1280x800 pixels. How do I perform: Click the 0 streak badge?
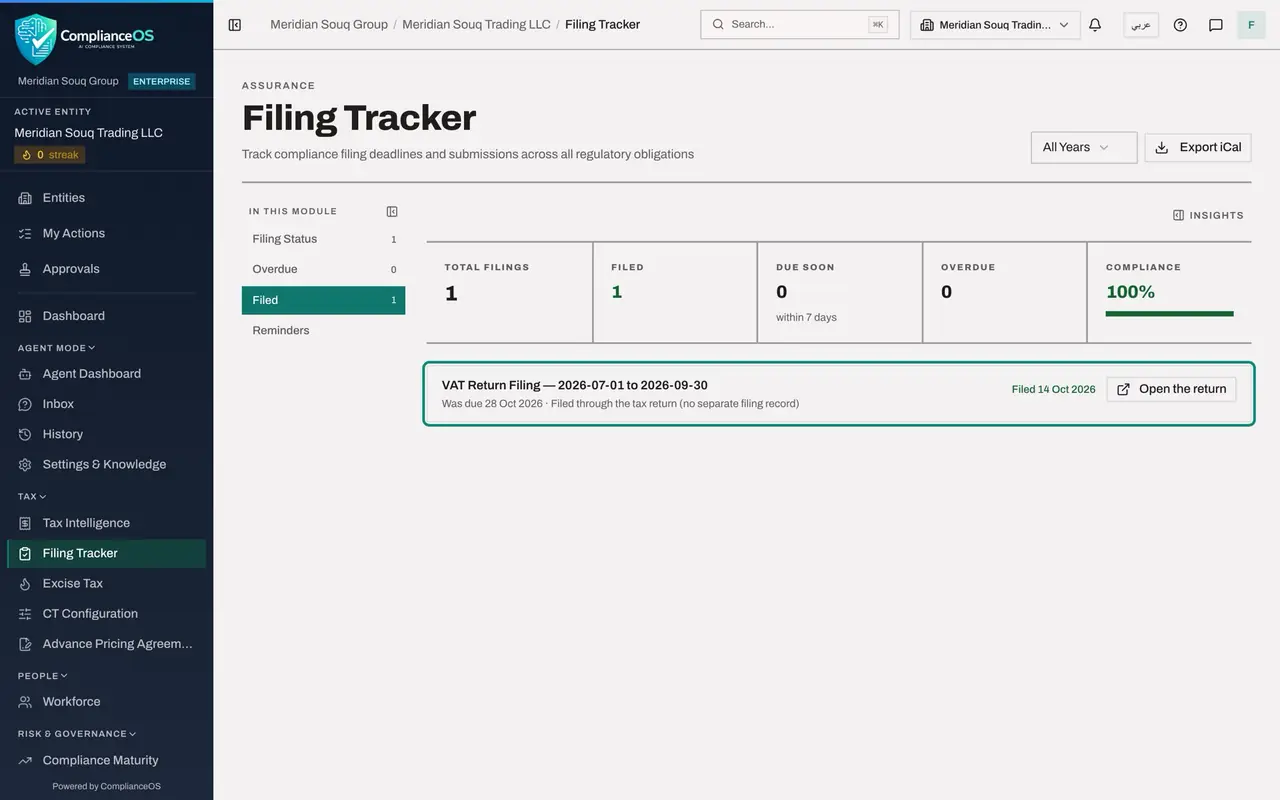tap(50, 155)
